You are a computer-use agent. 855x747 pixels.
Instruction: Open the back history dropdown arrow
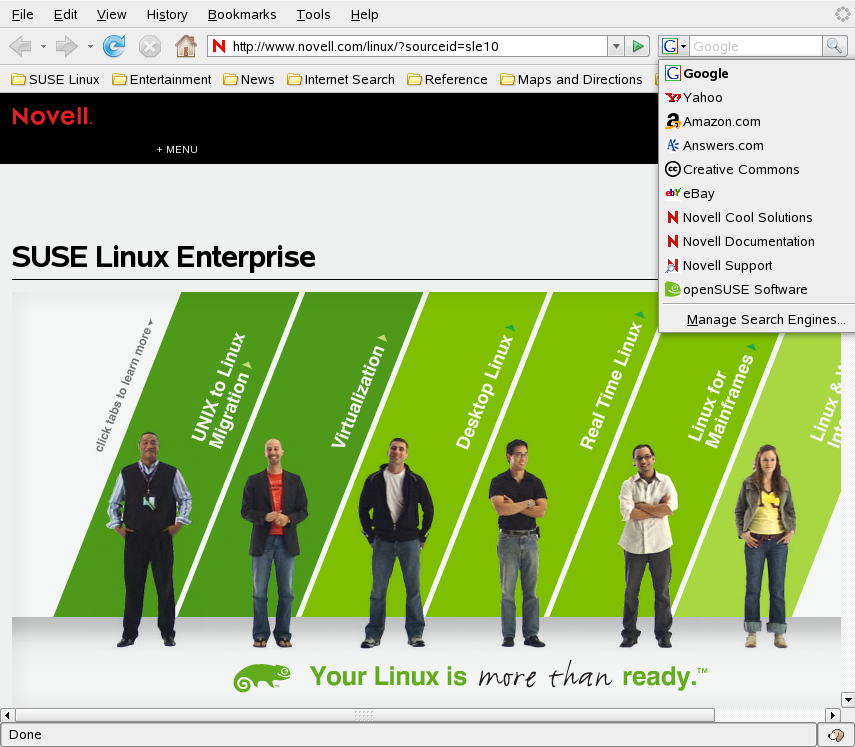[43, 47]
